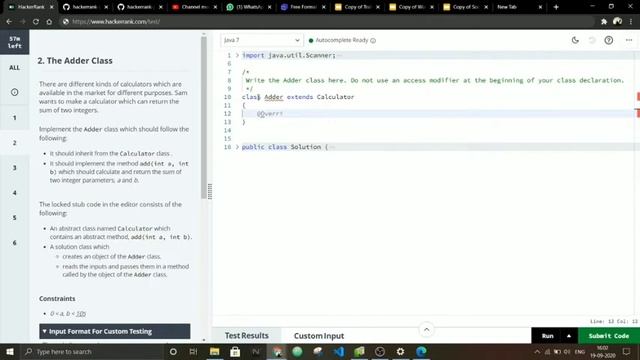The height and width of the screenshot is (360, 640).
Task: Close the HackerRank browser tab
Action: click(51, 7)
